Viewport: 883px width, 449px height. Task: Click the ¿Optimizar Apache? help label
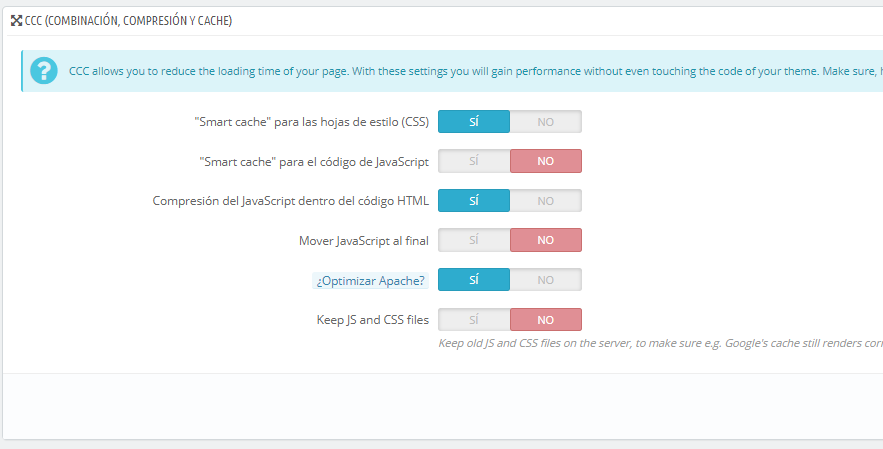(371, 281)
